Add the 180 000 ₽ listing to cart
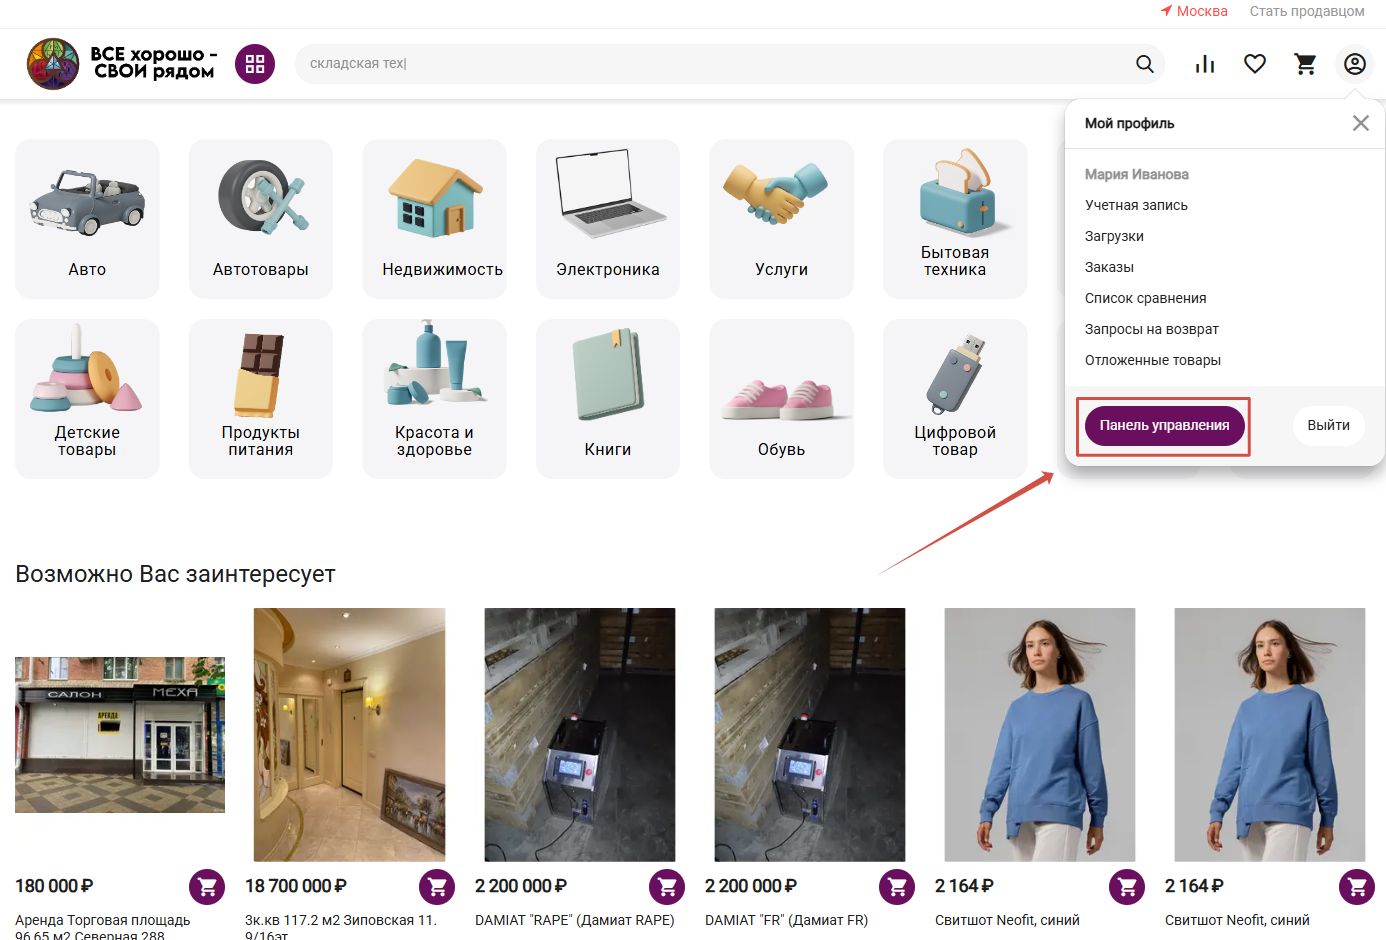This screenshot has height=940, width=1386. [207, 886]
